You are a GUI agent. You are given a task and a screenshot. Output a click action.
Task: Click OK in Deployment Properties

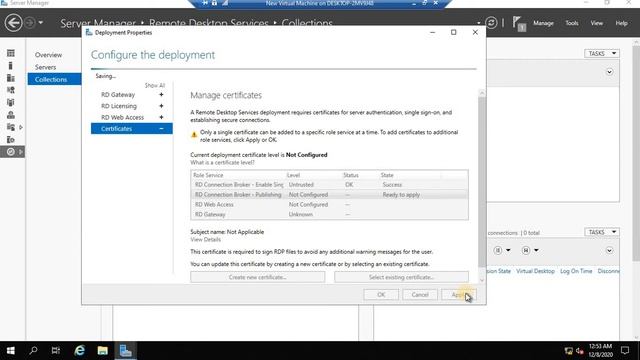coord(381,295)
